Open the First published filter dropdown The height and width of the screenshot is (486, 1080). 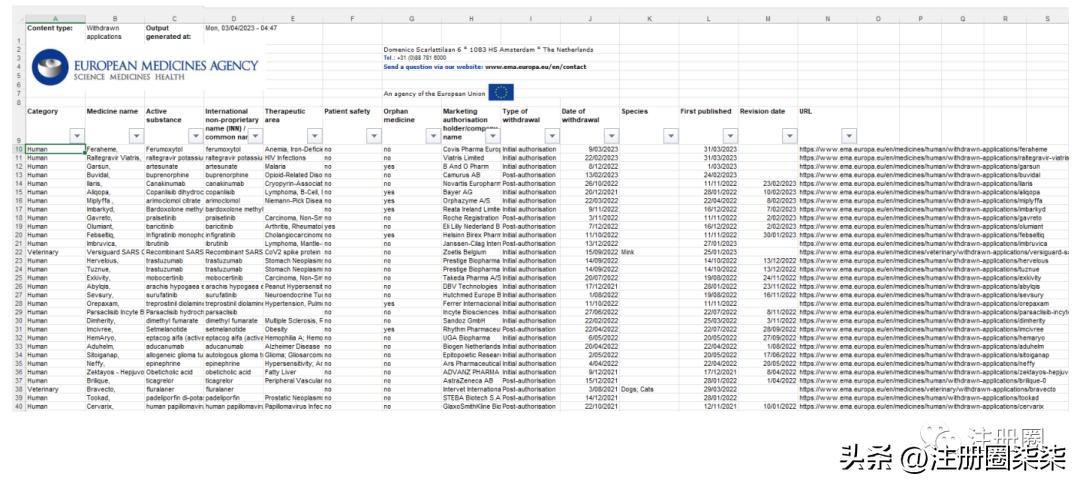(728, 135)
